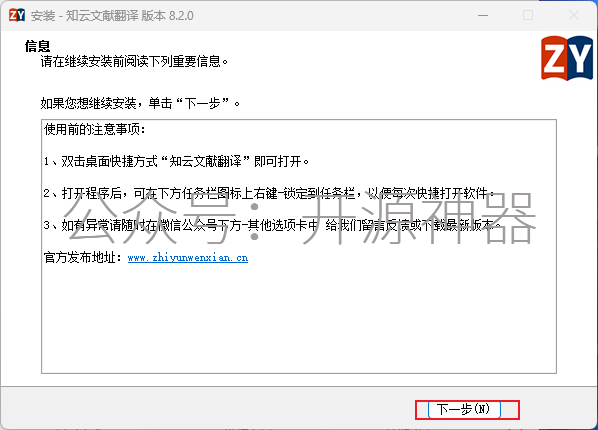Screen dimensions: 598x430
Task: Click the 信息 heading
Action: [x=37, y=46]
